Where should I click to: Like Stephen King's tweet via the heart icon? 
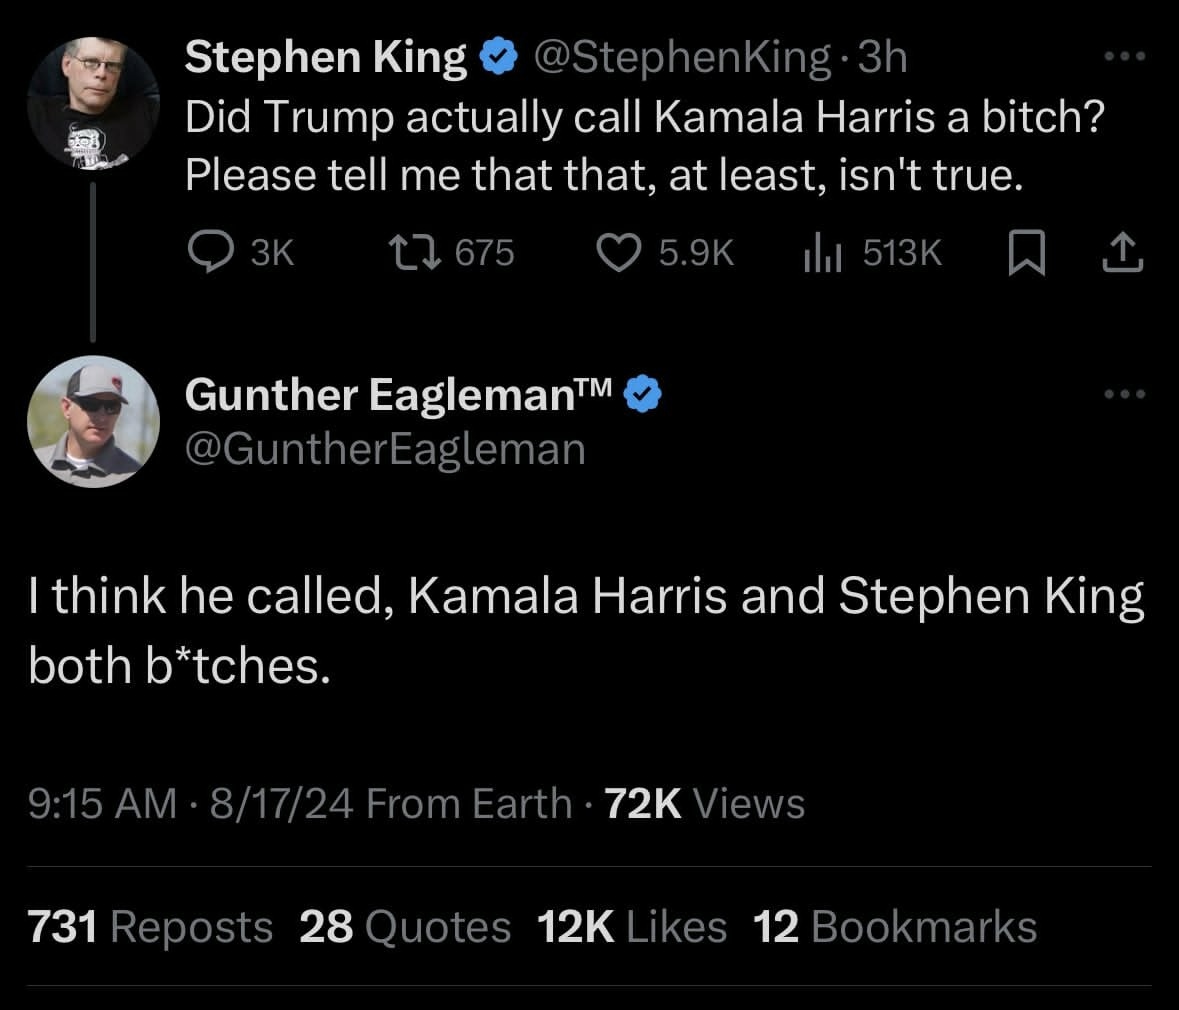(621, 252)
